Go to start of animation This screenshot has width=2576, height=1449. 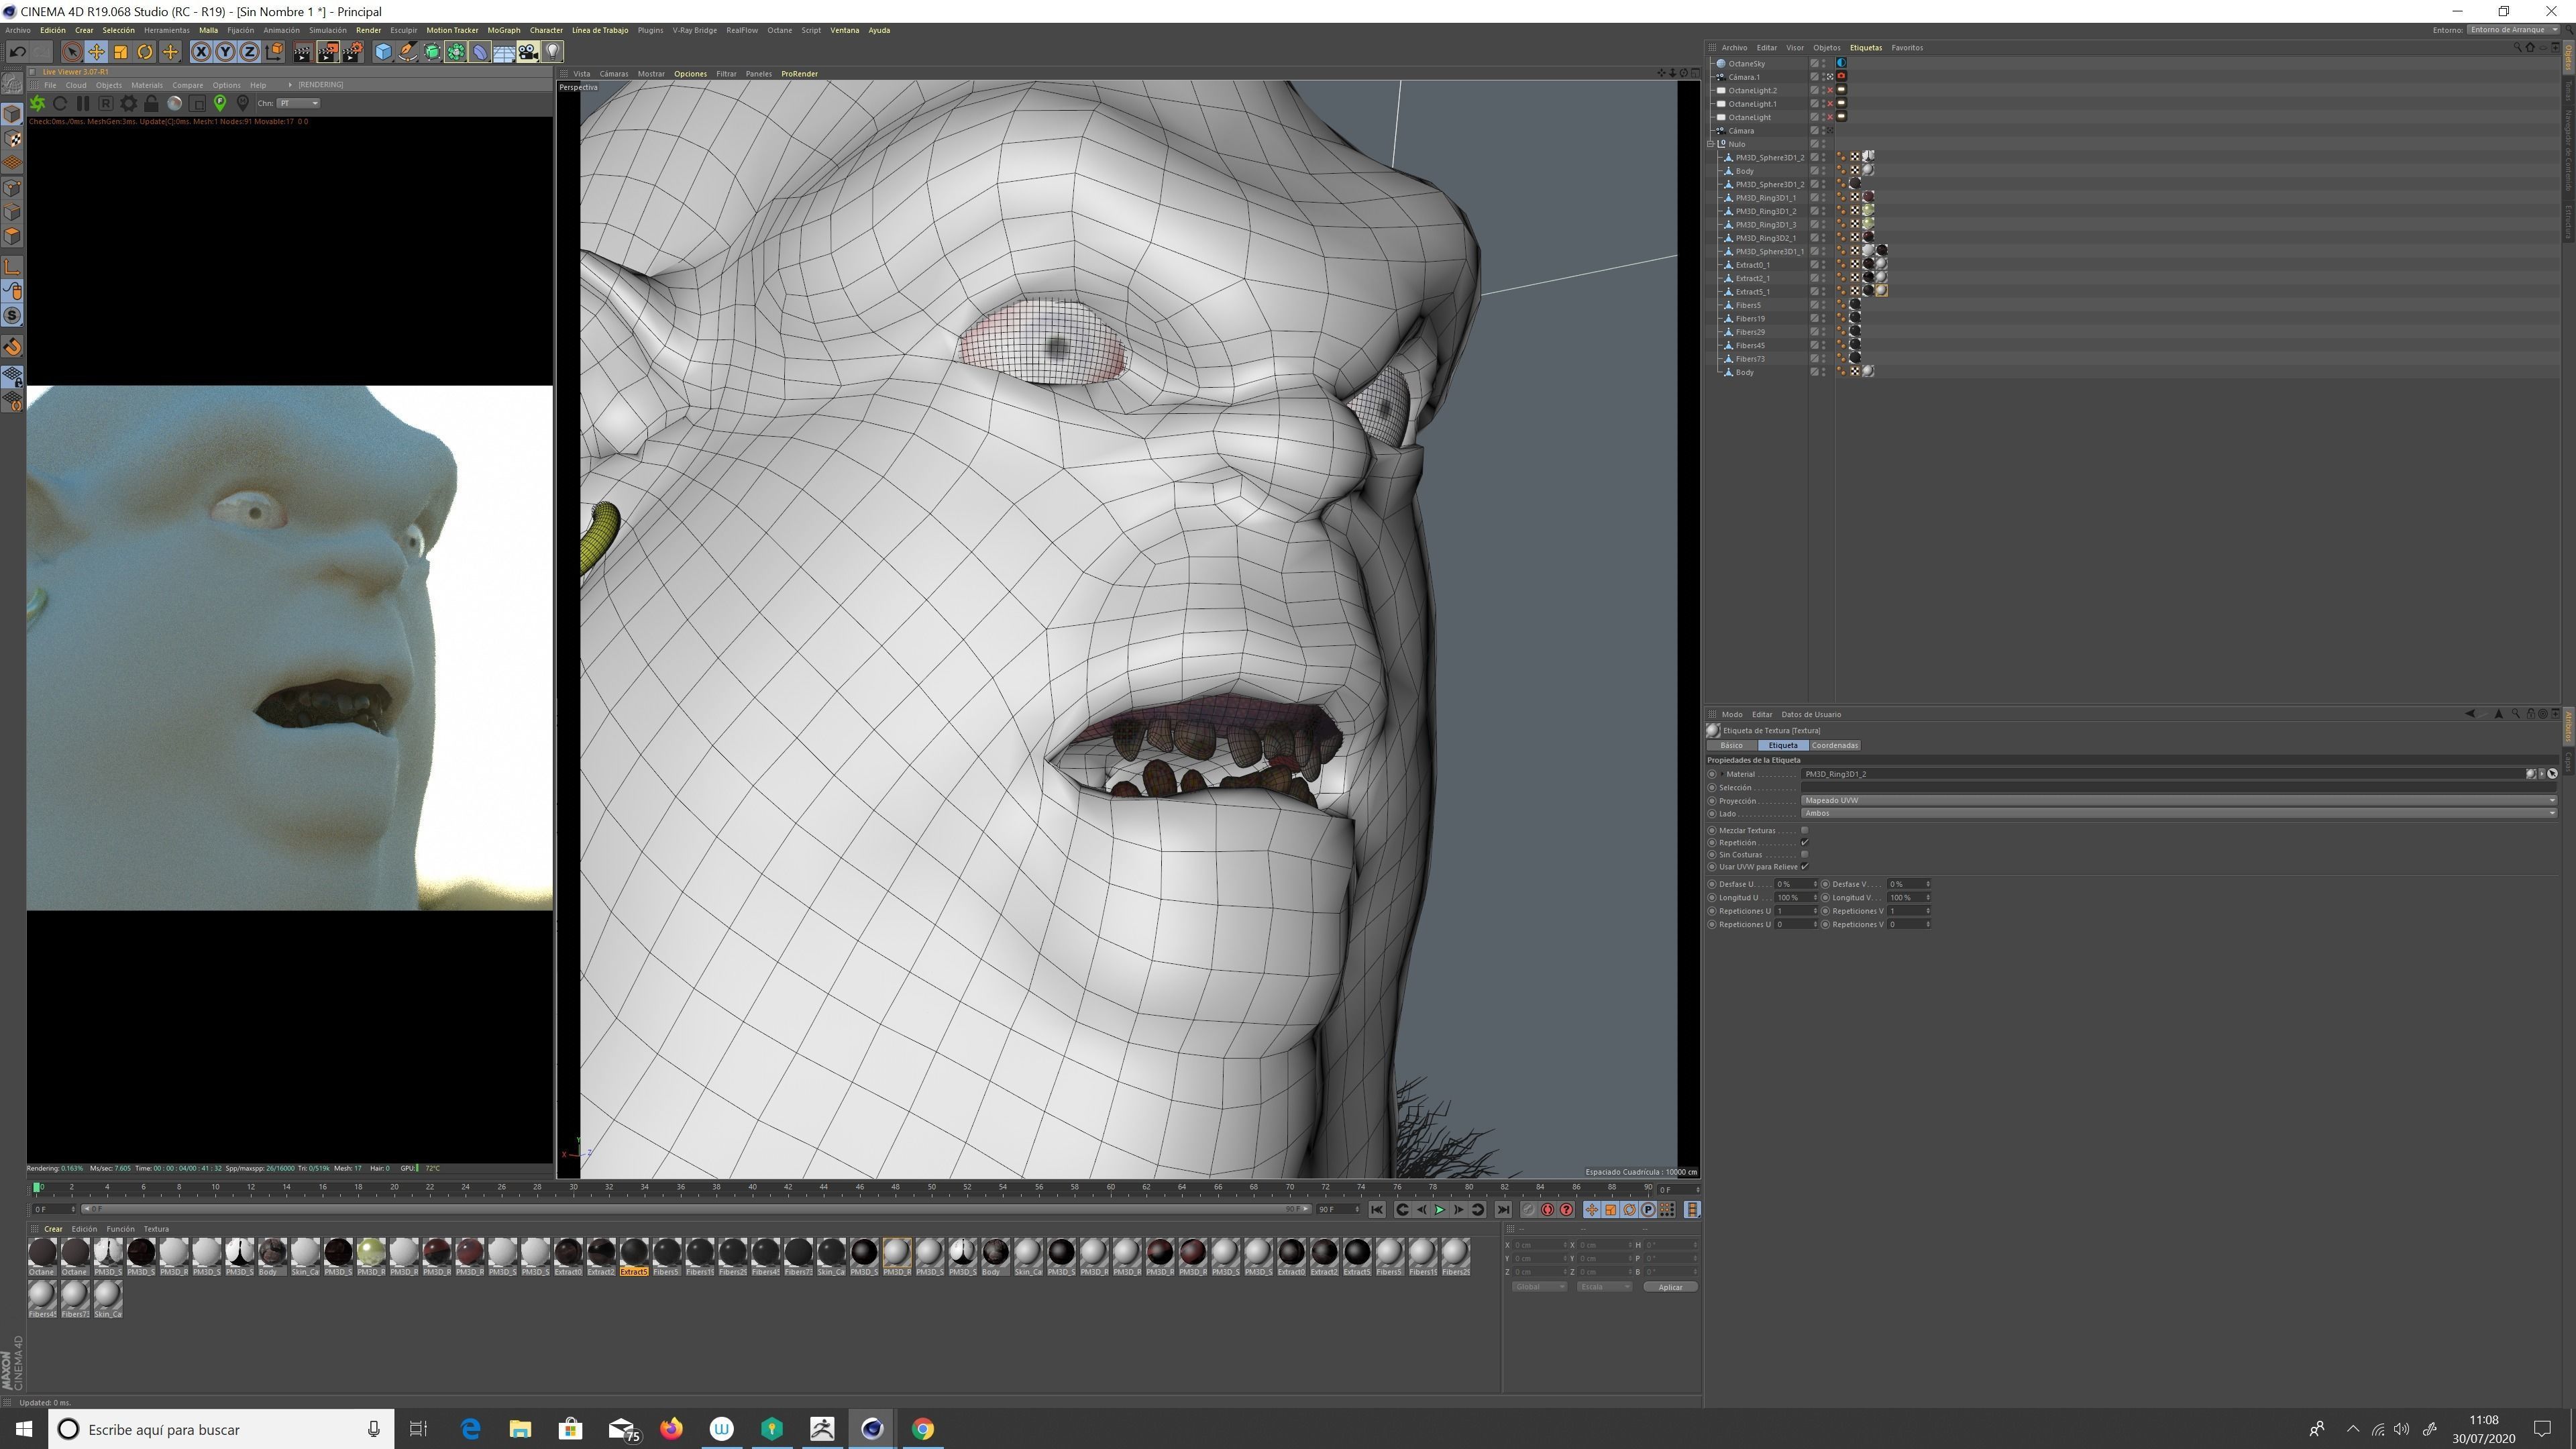coord(1377,1210)
